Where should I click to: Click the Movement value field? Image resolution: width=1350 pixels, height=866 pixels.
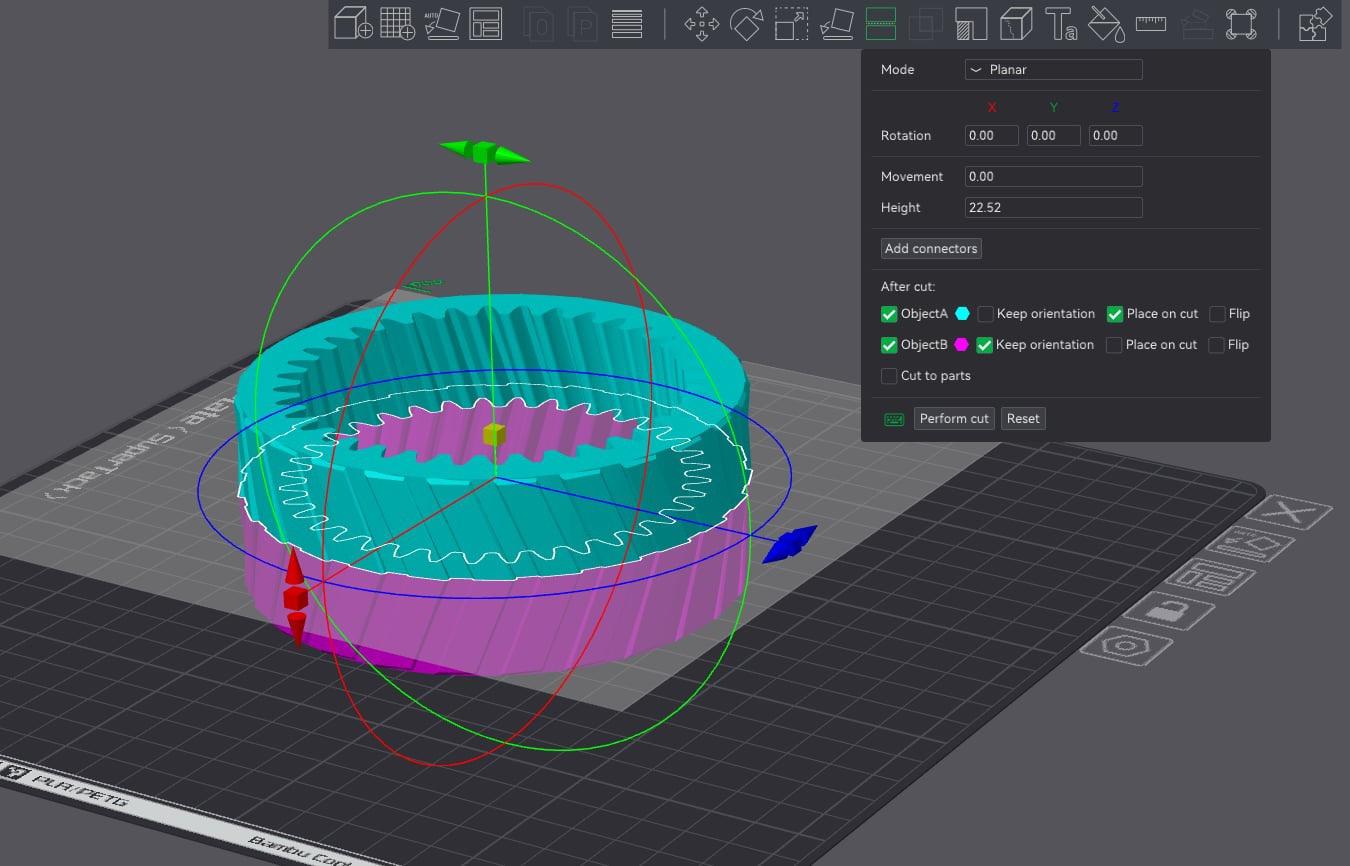click(1053, 176)
